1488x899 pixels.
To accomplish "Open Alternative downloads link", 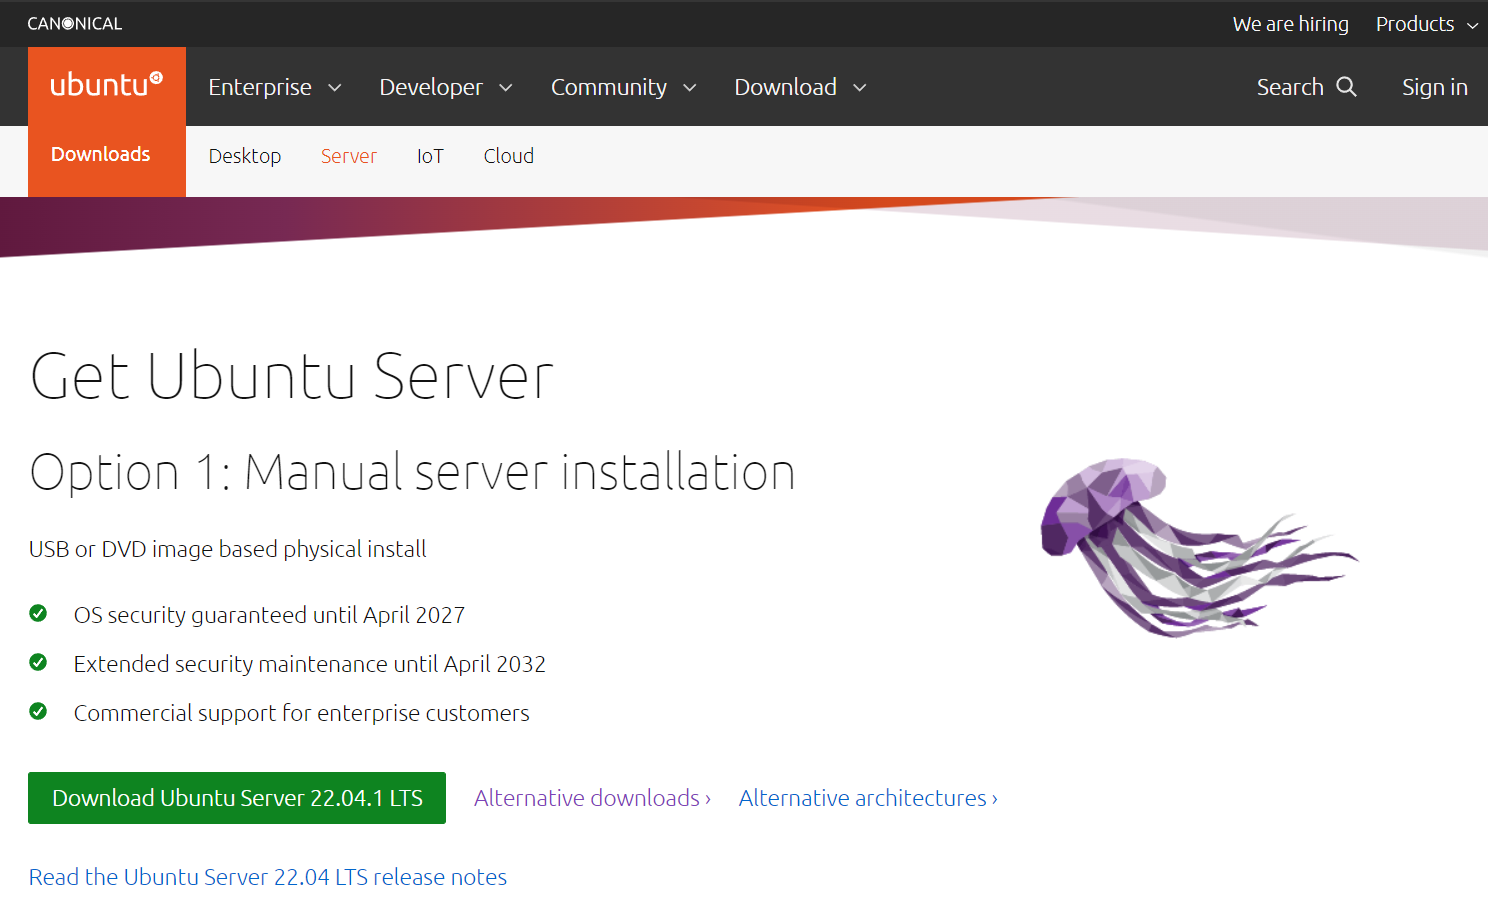I will click(592, 798).
